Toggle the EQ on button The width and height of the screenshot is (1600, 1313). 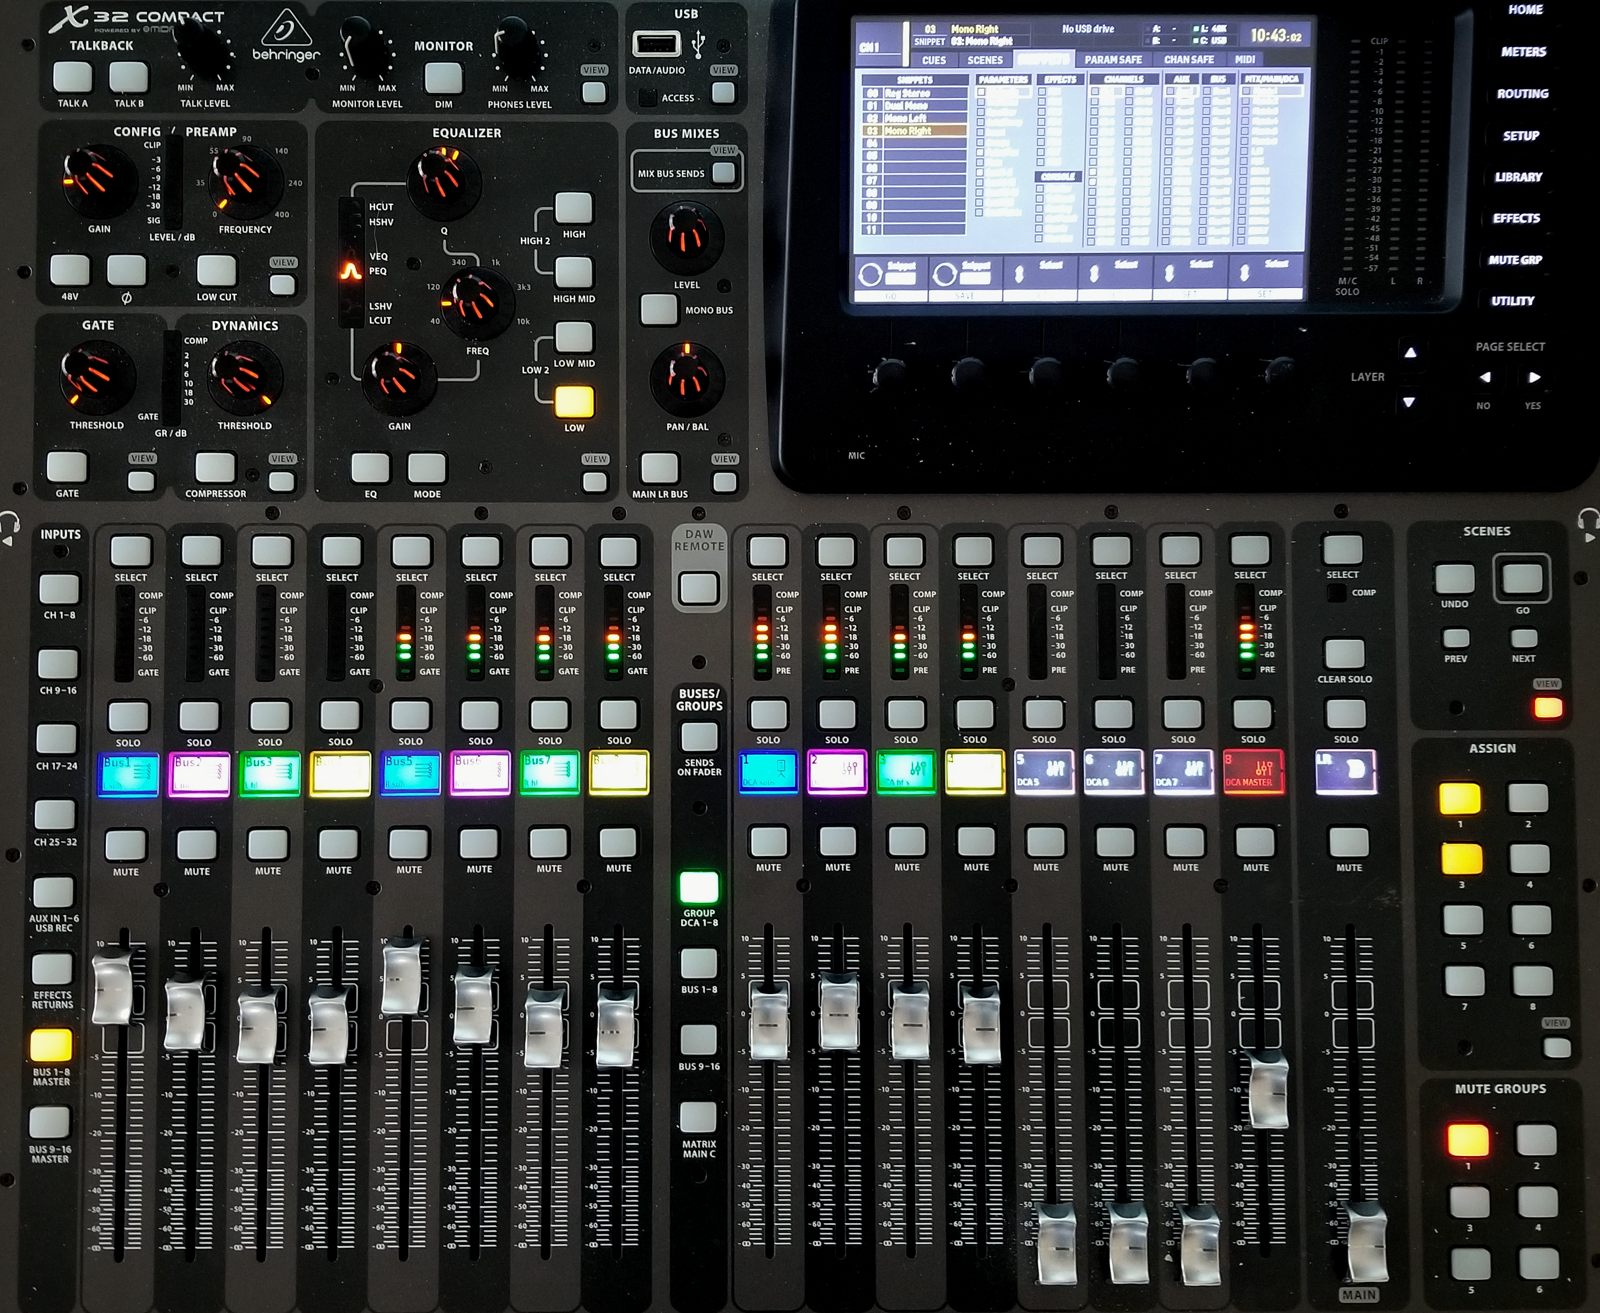[x=370, y=468]
